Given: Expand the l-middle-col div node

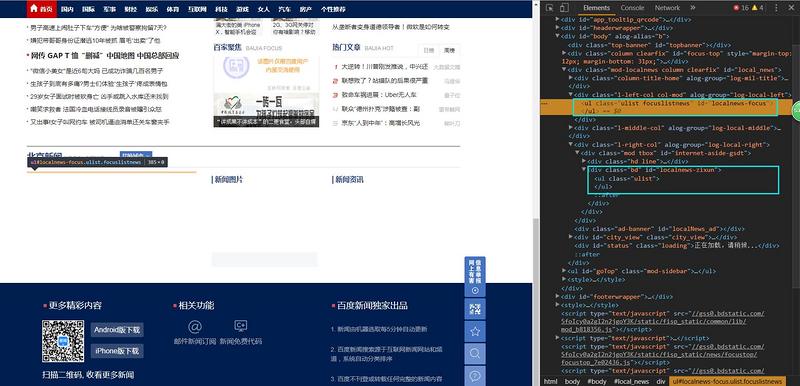Looking at the screenshot, I should coord(571,128).
